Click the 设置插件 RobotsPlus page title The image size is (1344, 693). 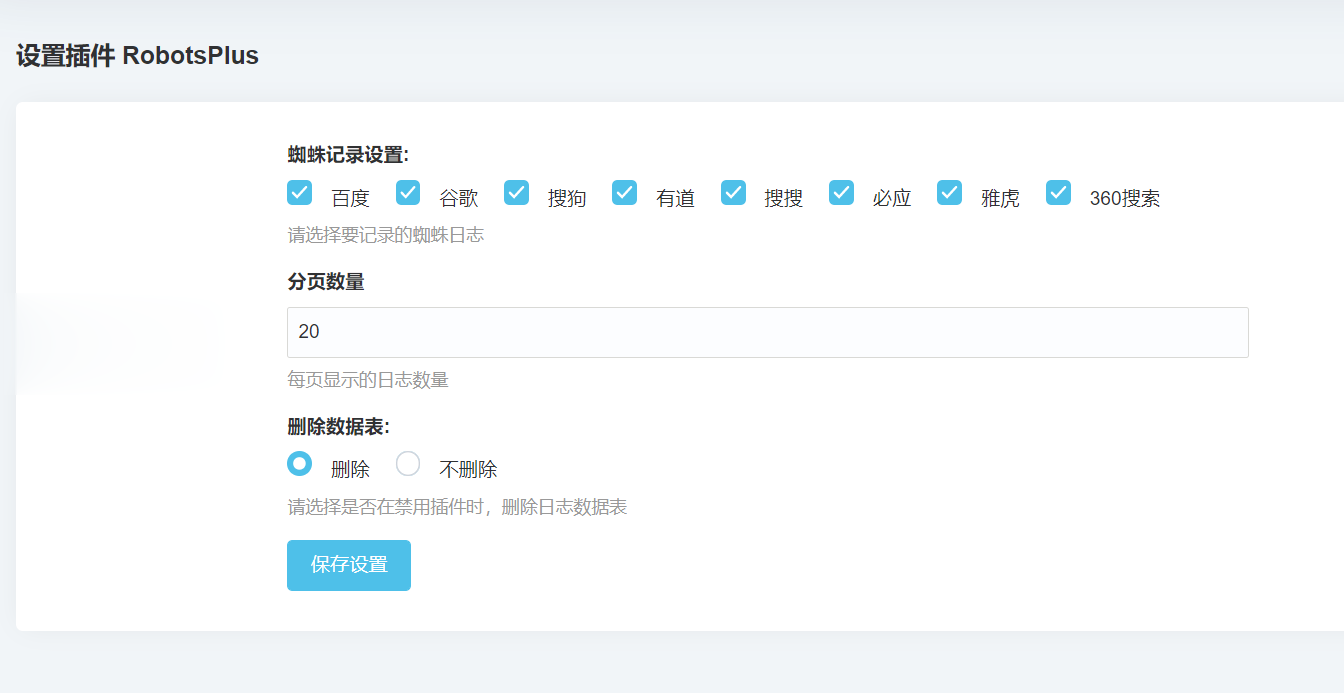136,56
